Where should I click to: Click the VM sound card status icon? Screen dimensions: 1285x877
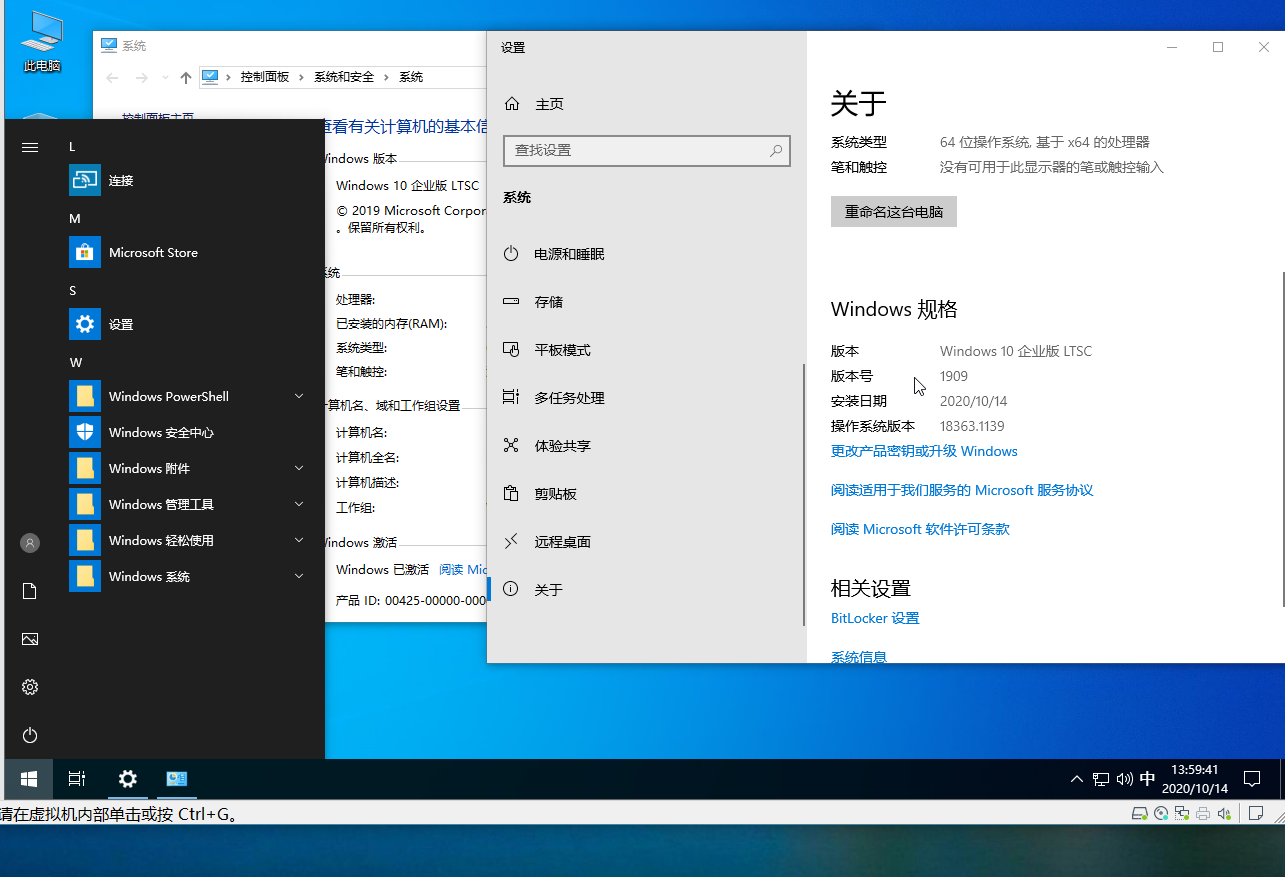tap(1225, 813)
